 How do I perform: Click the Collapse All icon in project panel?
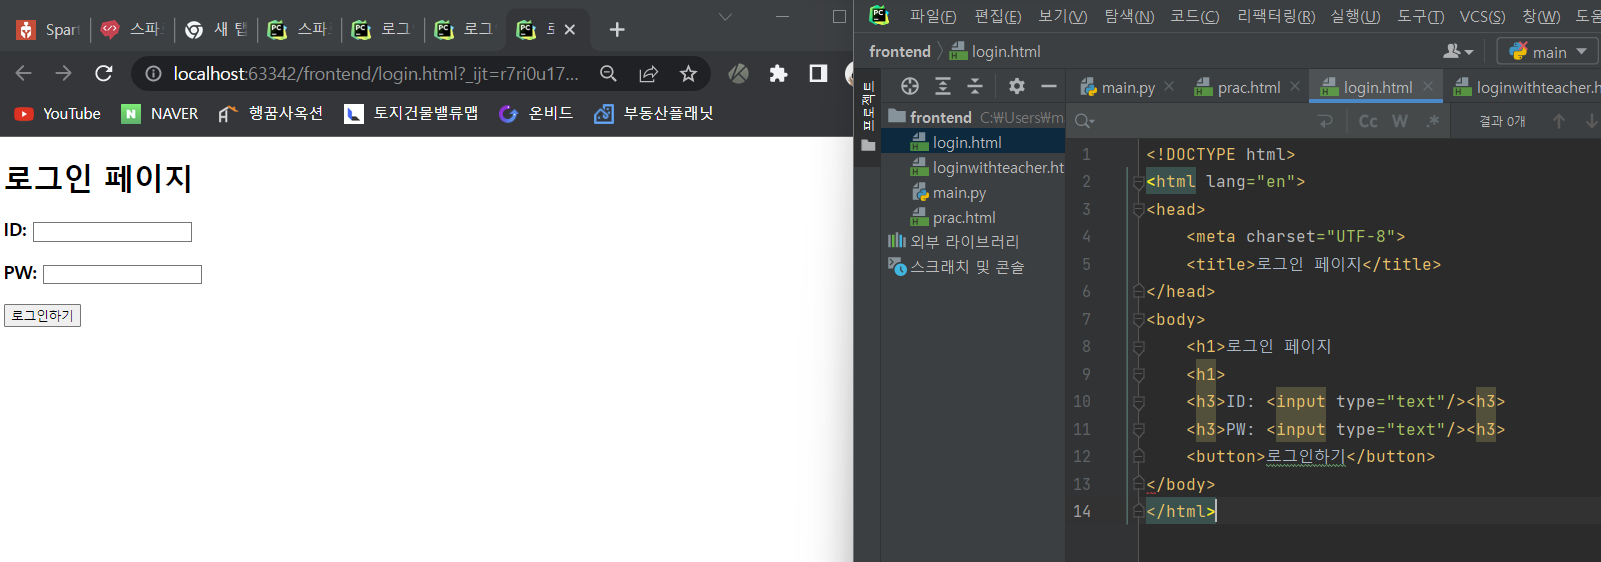[975, 86]
